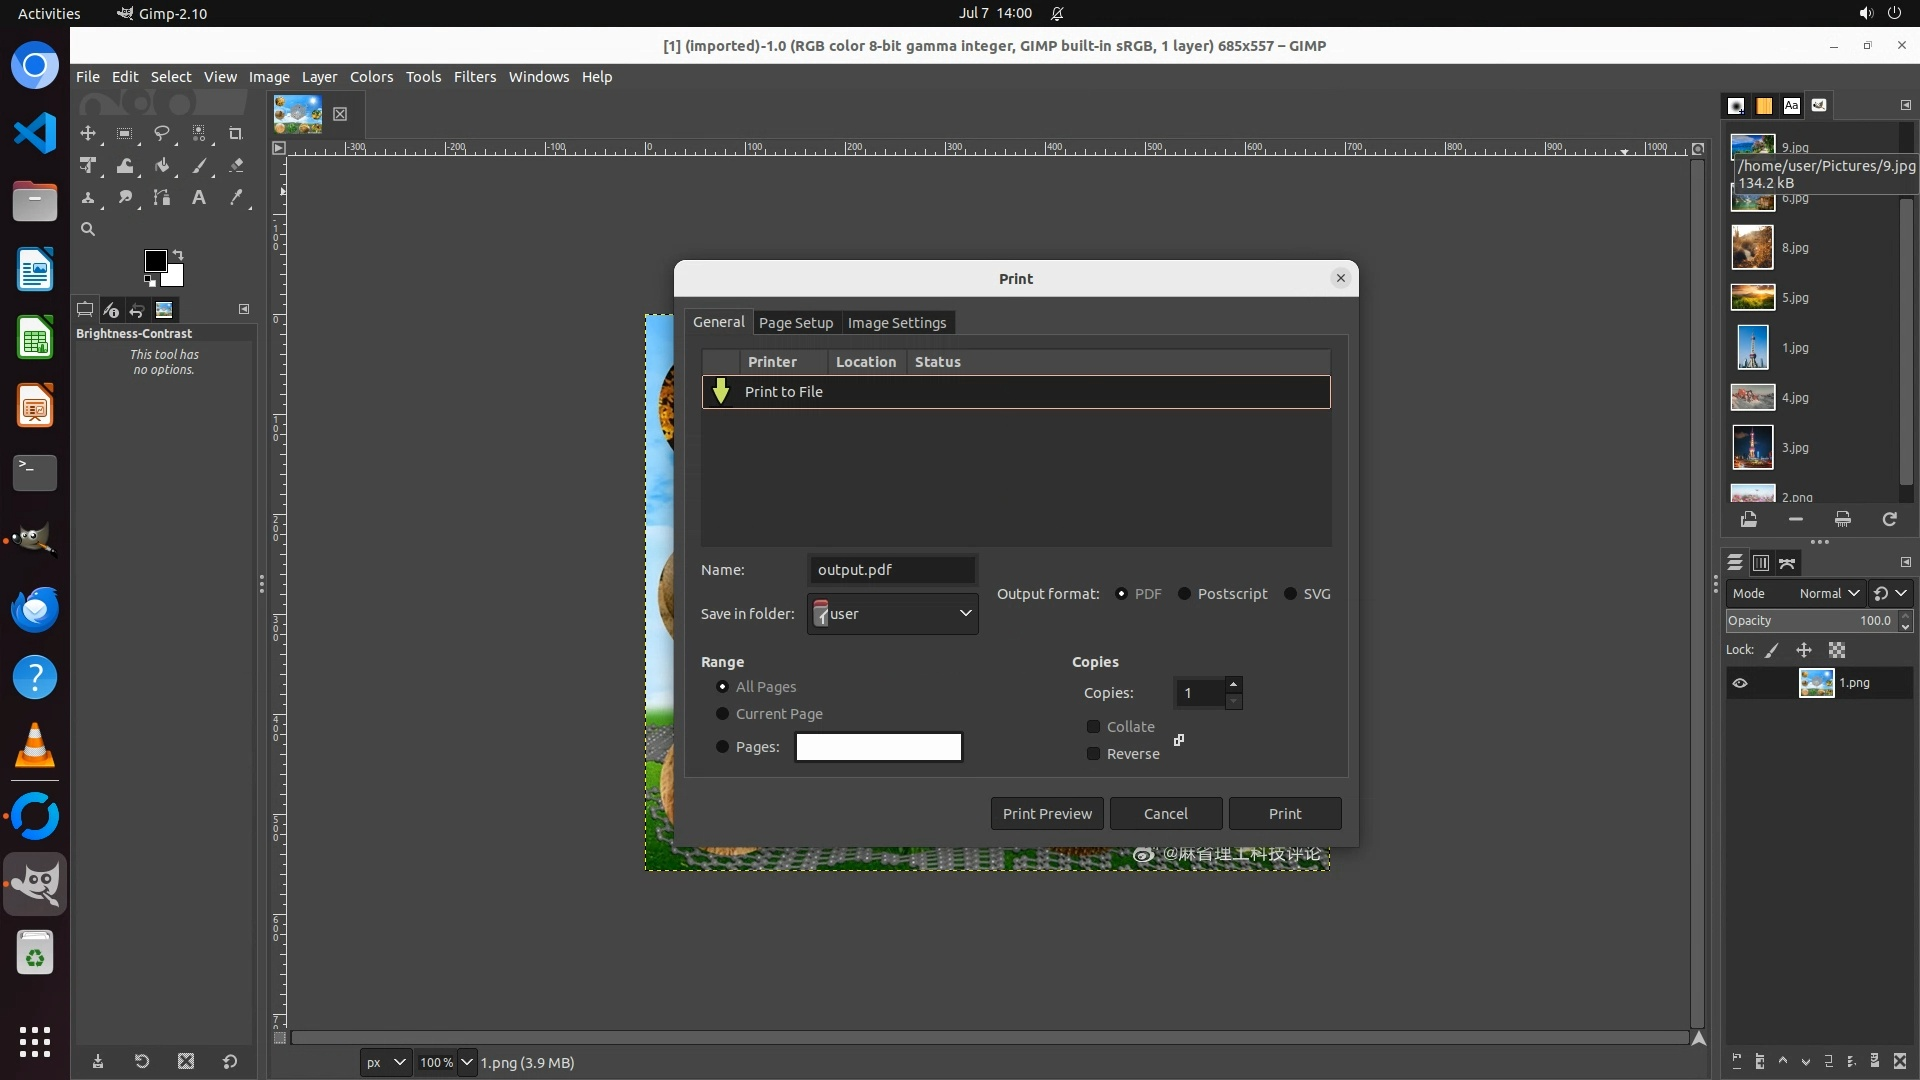The width and height of the screenshot is (1920, 1080).
Task: Select the Color Picker eyedropper tool
Action: [x=236, y=198]
